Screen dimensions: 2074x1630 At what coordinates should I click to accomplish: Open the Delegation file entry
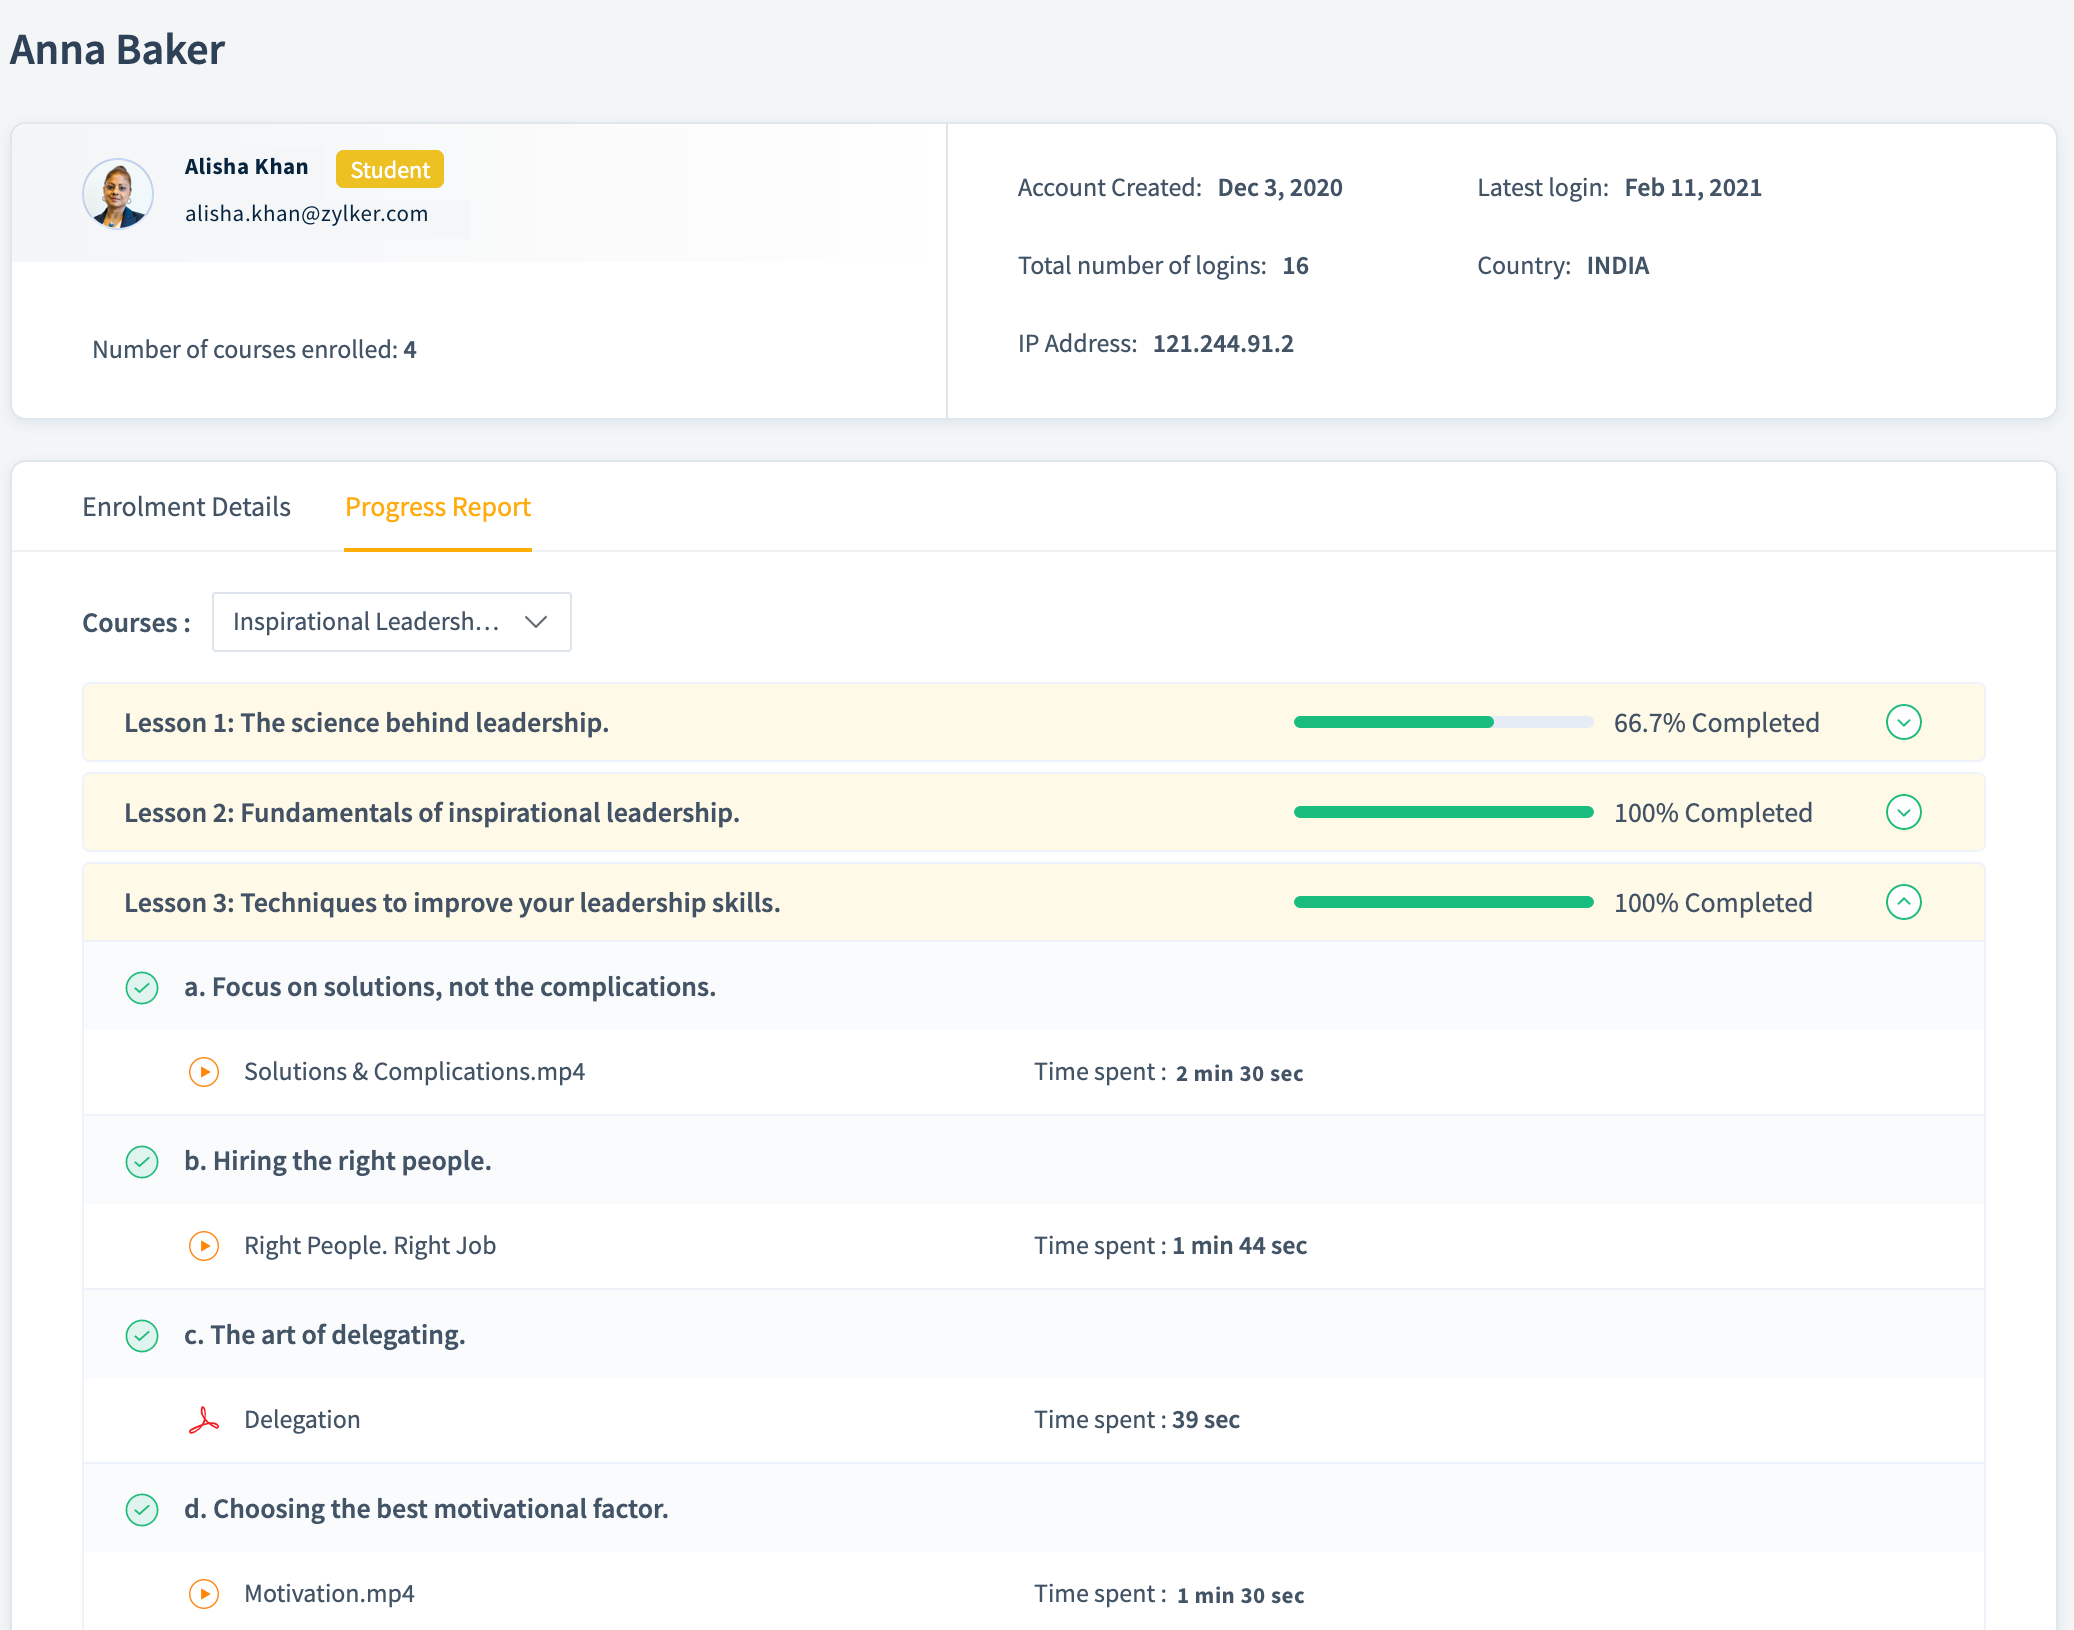click(x=302, y=1420)
